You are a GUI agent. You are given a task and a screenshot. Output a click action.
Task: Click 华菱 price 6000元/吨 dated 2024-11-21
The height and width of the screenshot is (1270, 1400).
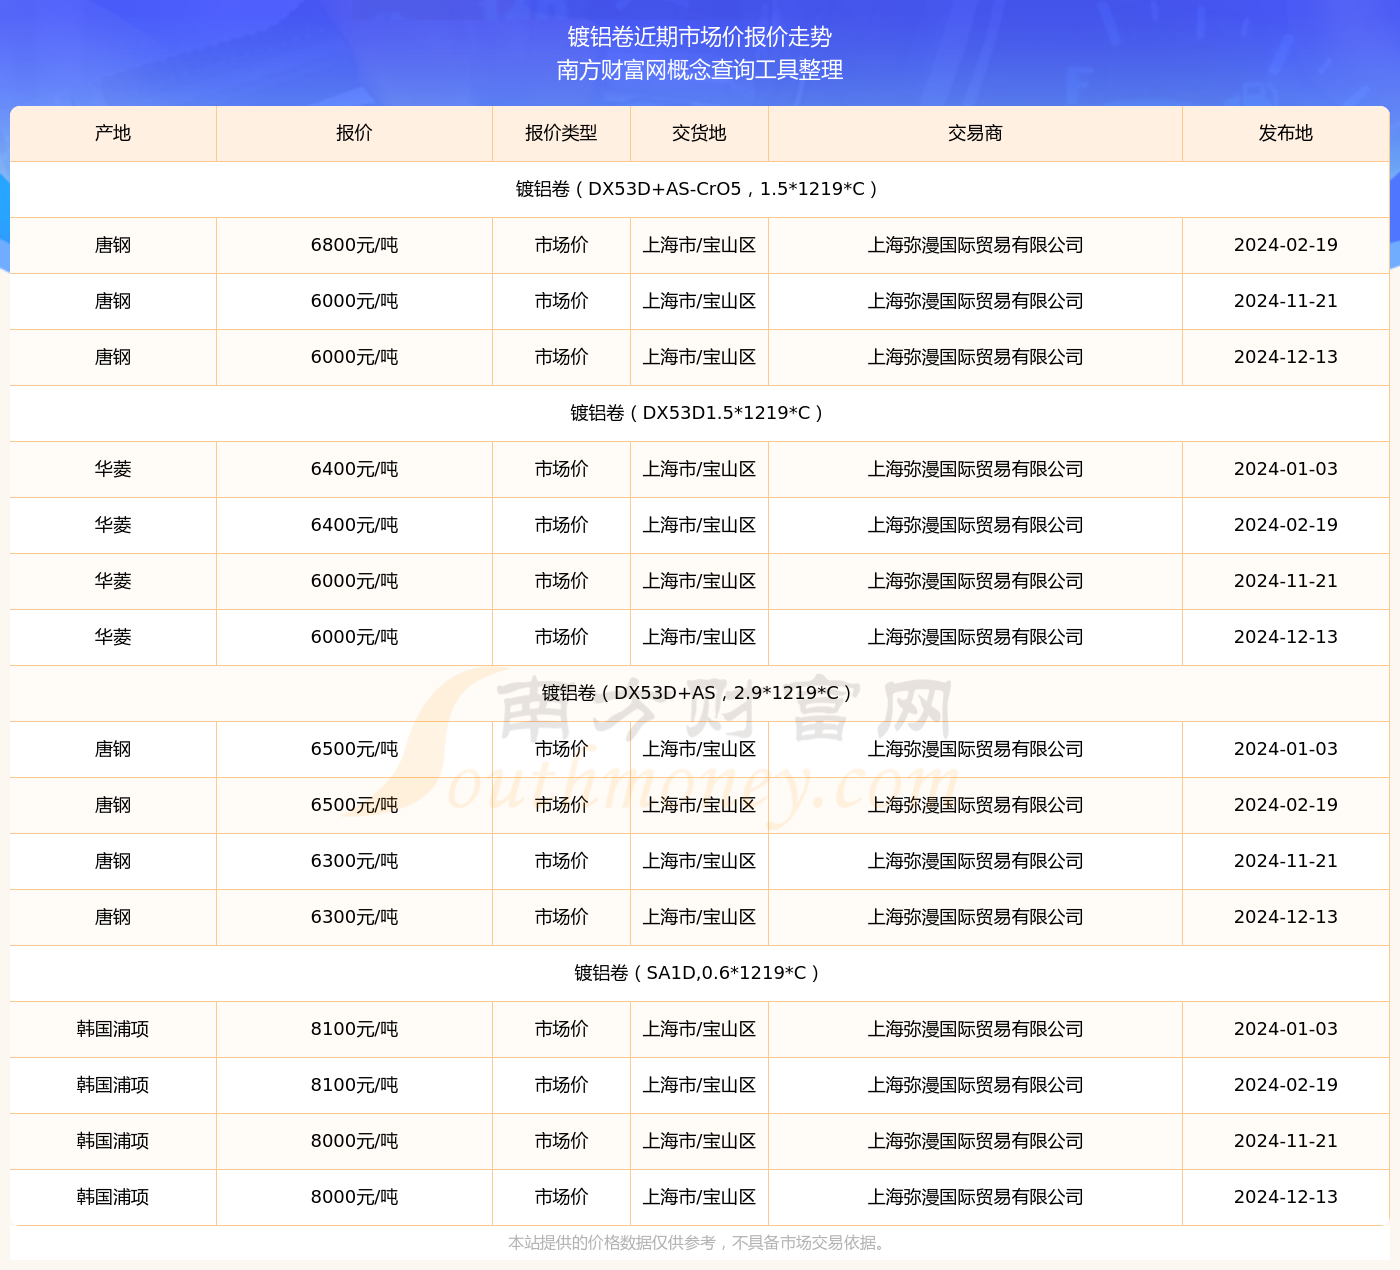[354, 581]
